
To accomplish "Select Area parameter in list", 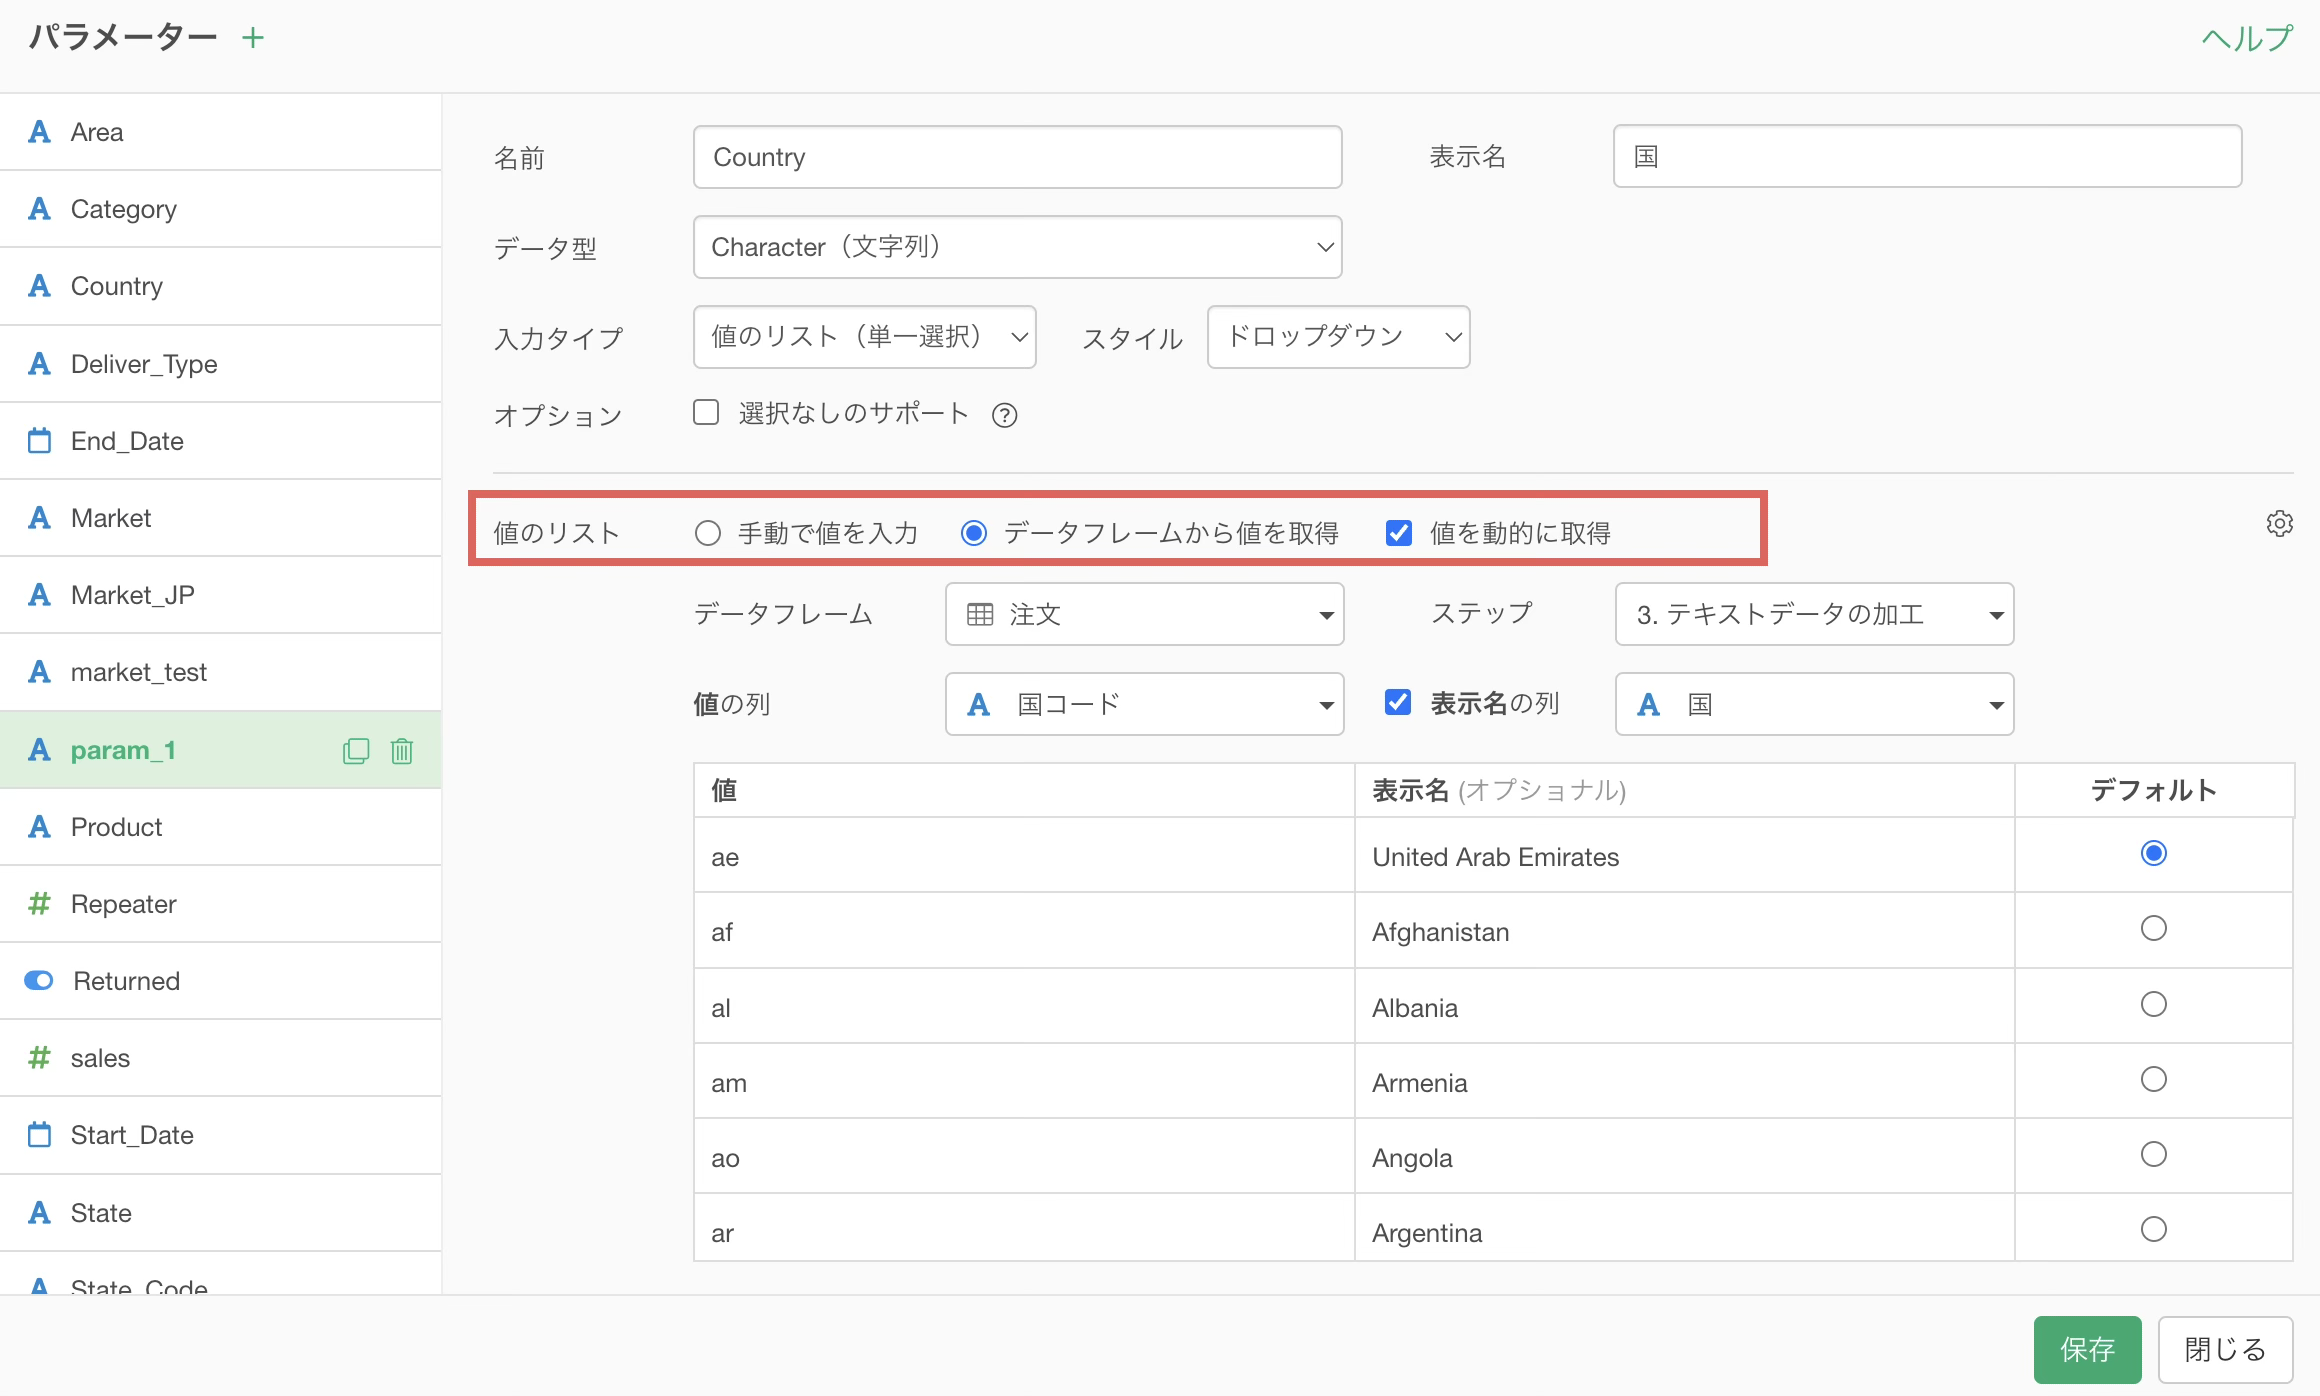I will click(x=220, y=132).
